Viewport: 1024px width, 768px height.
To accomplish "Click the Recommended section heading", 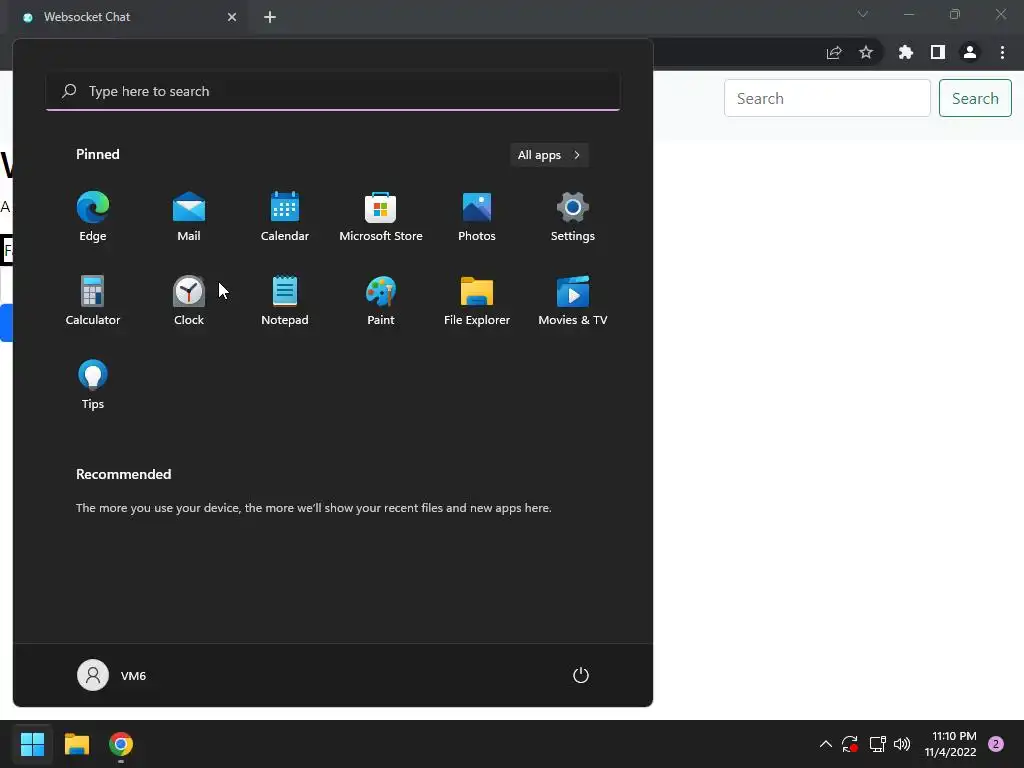I will (123, 474).
